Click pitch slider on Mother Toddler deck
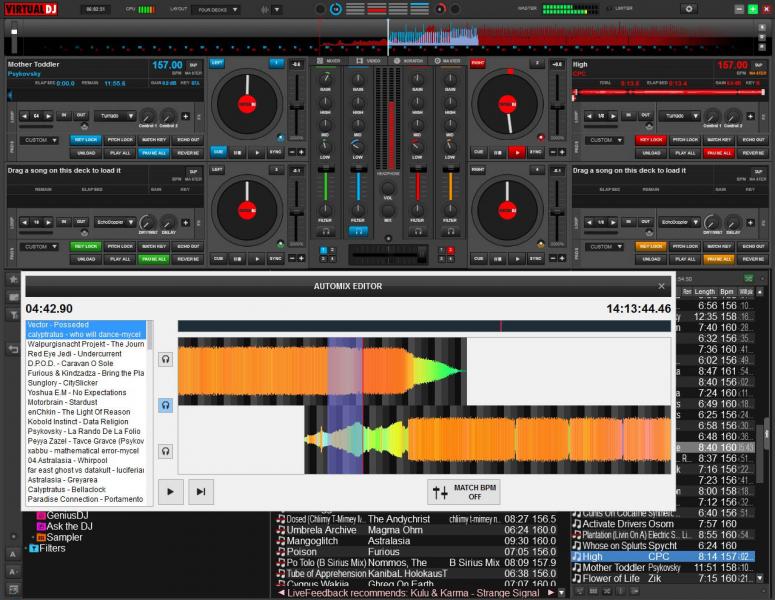The width and height of the screenshot is (775, 600). [297, 108]
